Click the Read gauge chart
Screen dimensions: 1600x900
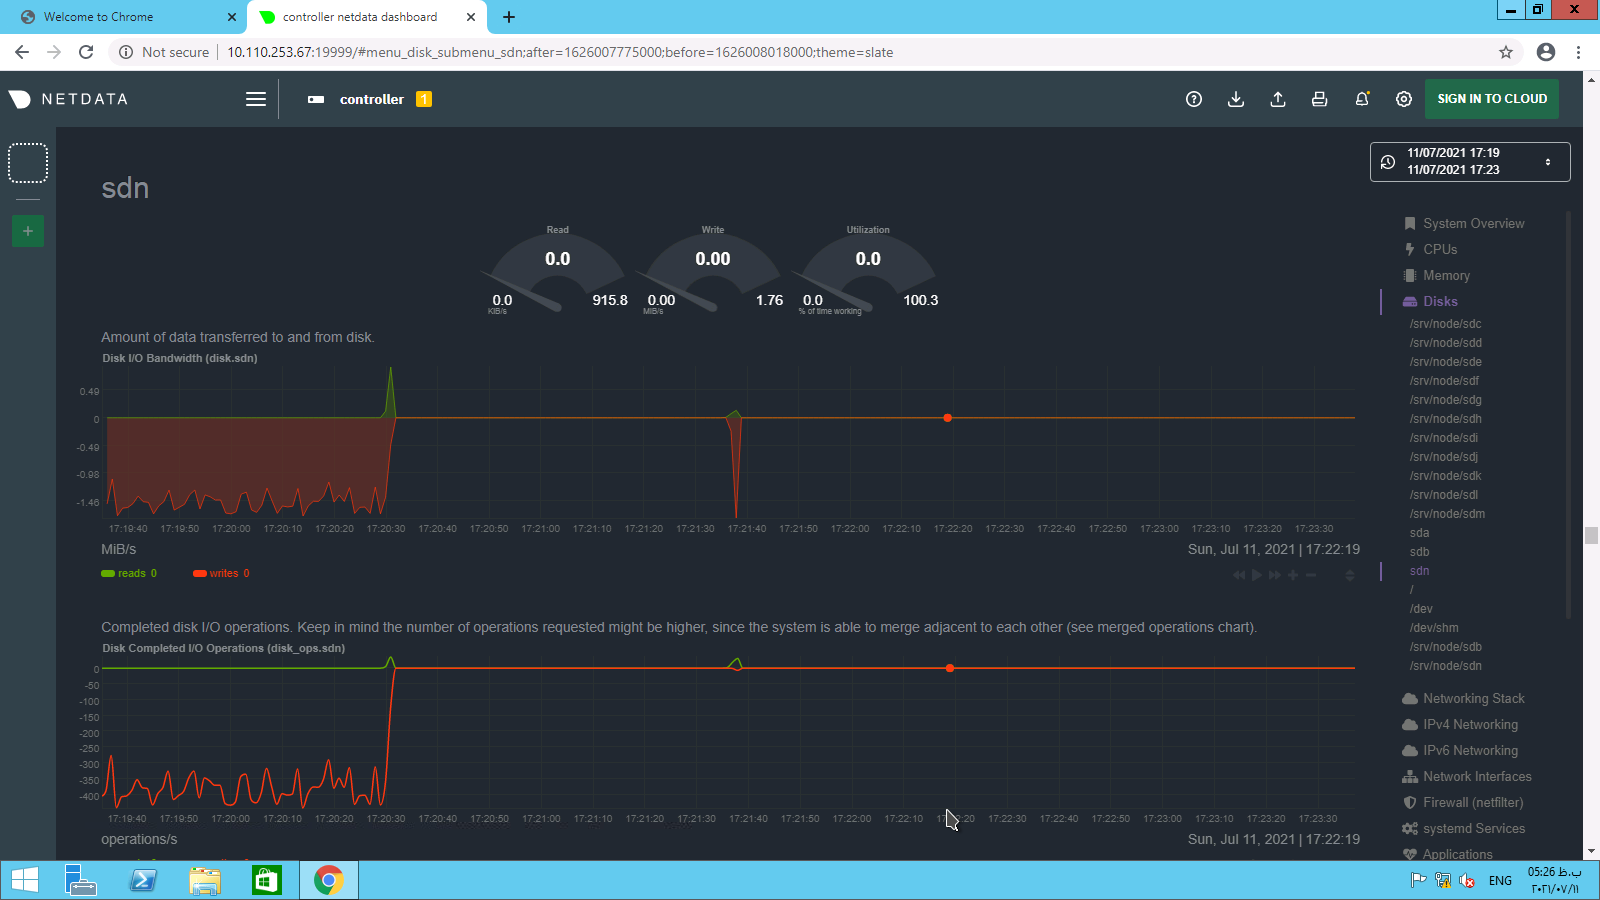tap(557, 270)
